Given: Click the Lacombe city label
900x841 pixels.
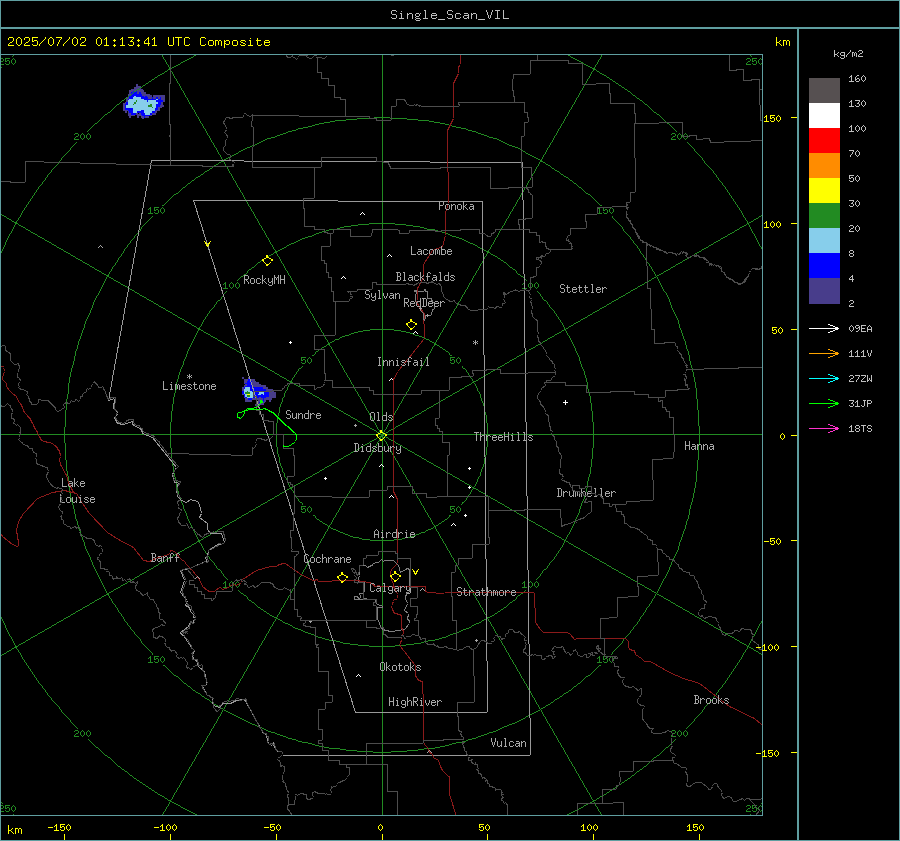Looking at the screenshot, I should [431, 251].
